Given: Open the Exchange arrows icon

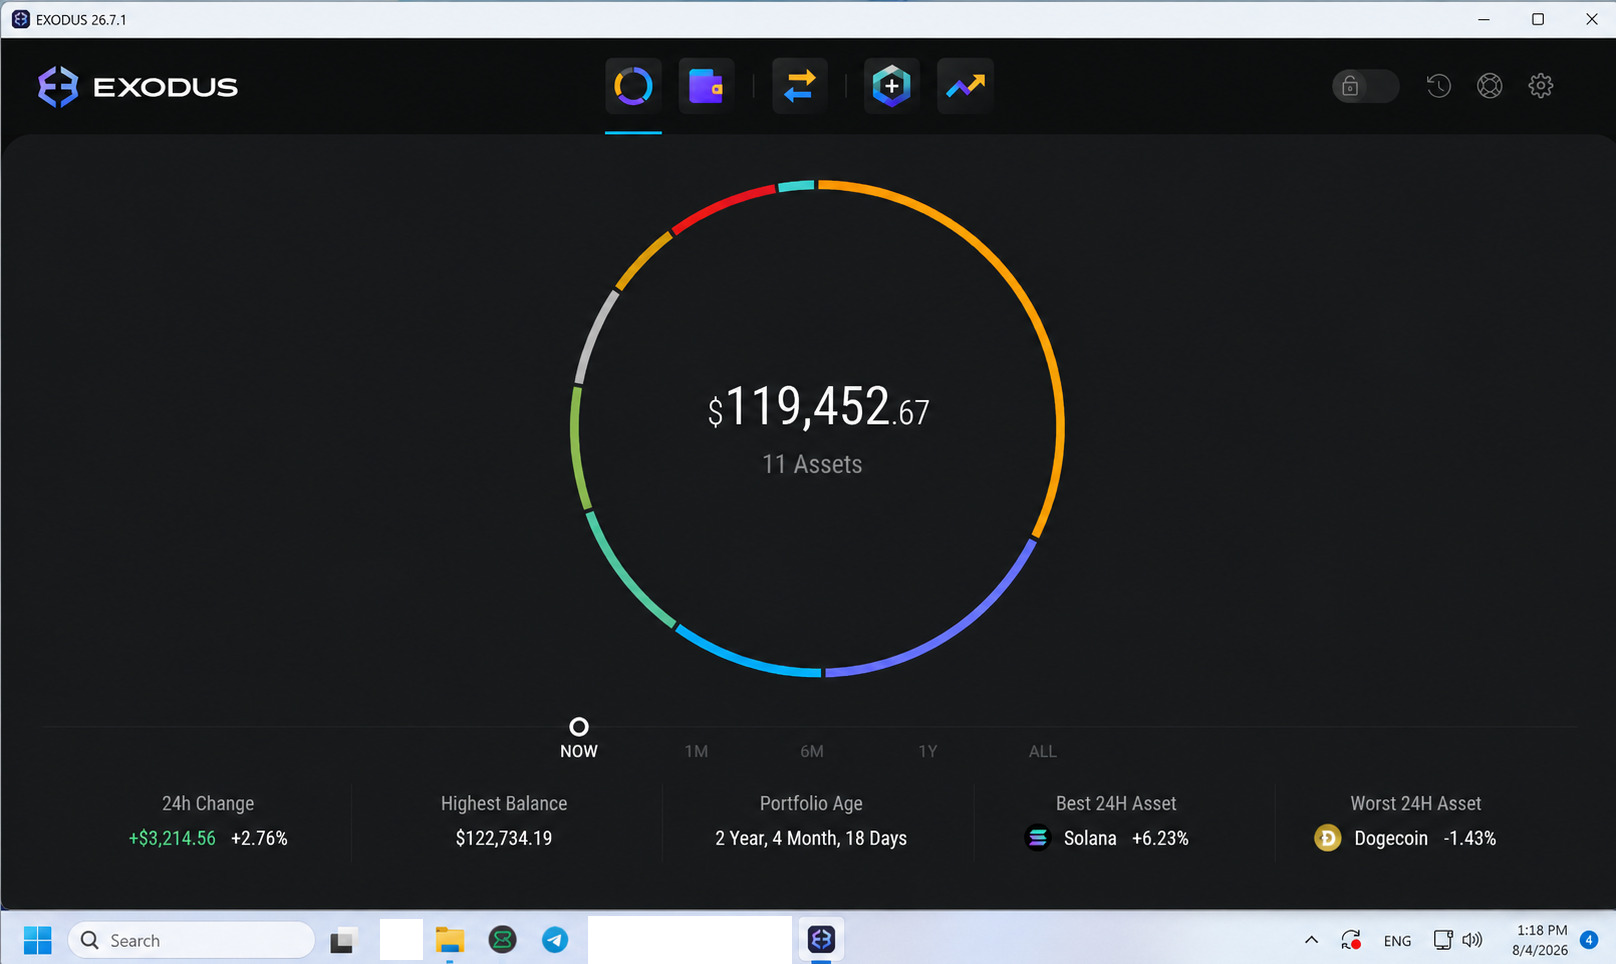Looking at the screenshot, I should (x=799, y=86).
